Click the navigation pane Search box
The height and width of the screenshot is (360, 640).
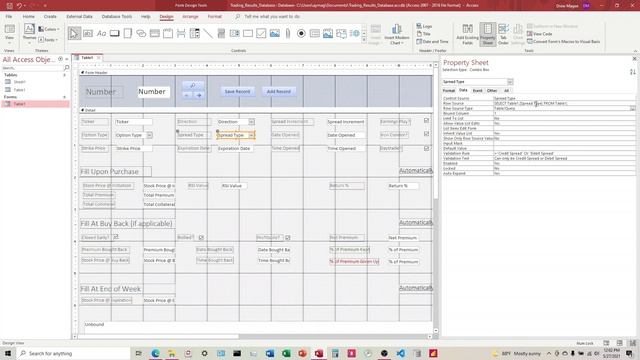(x=33, y=68)
